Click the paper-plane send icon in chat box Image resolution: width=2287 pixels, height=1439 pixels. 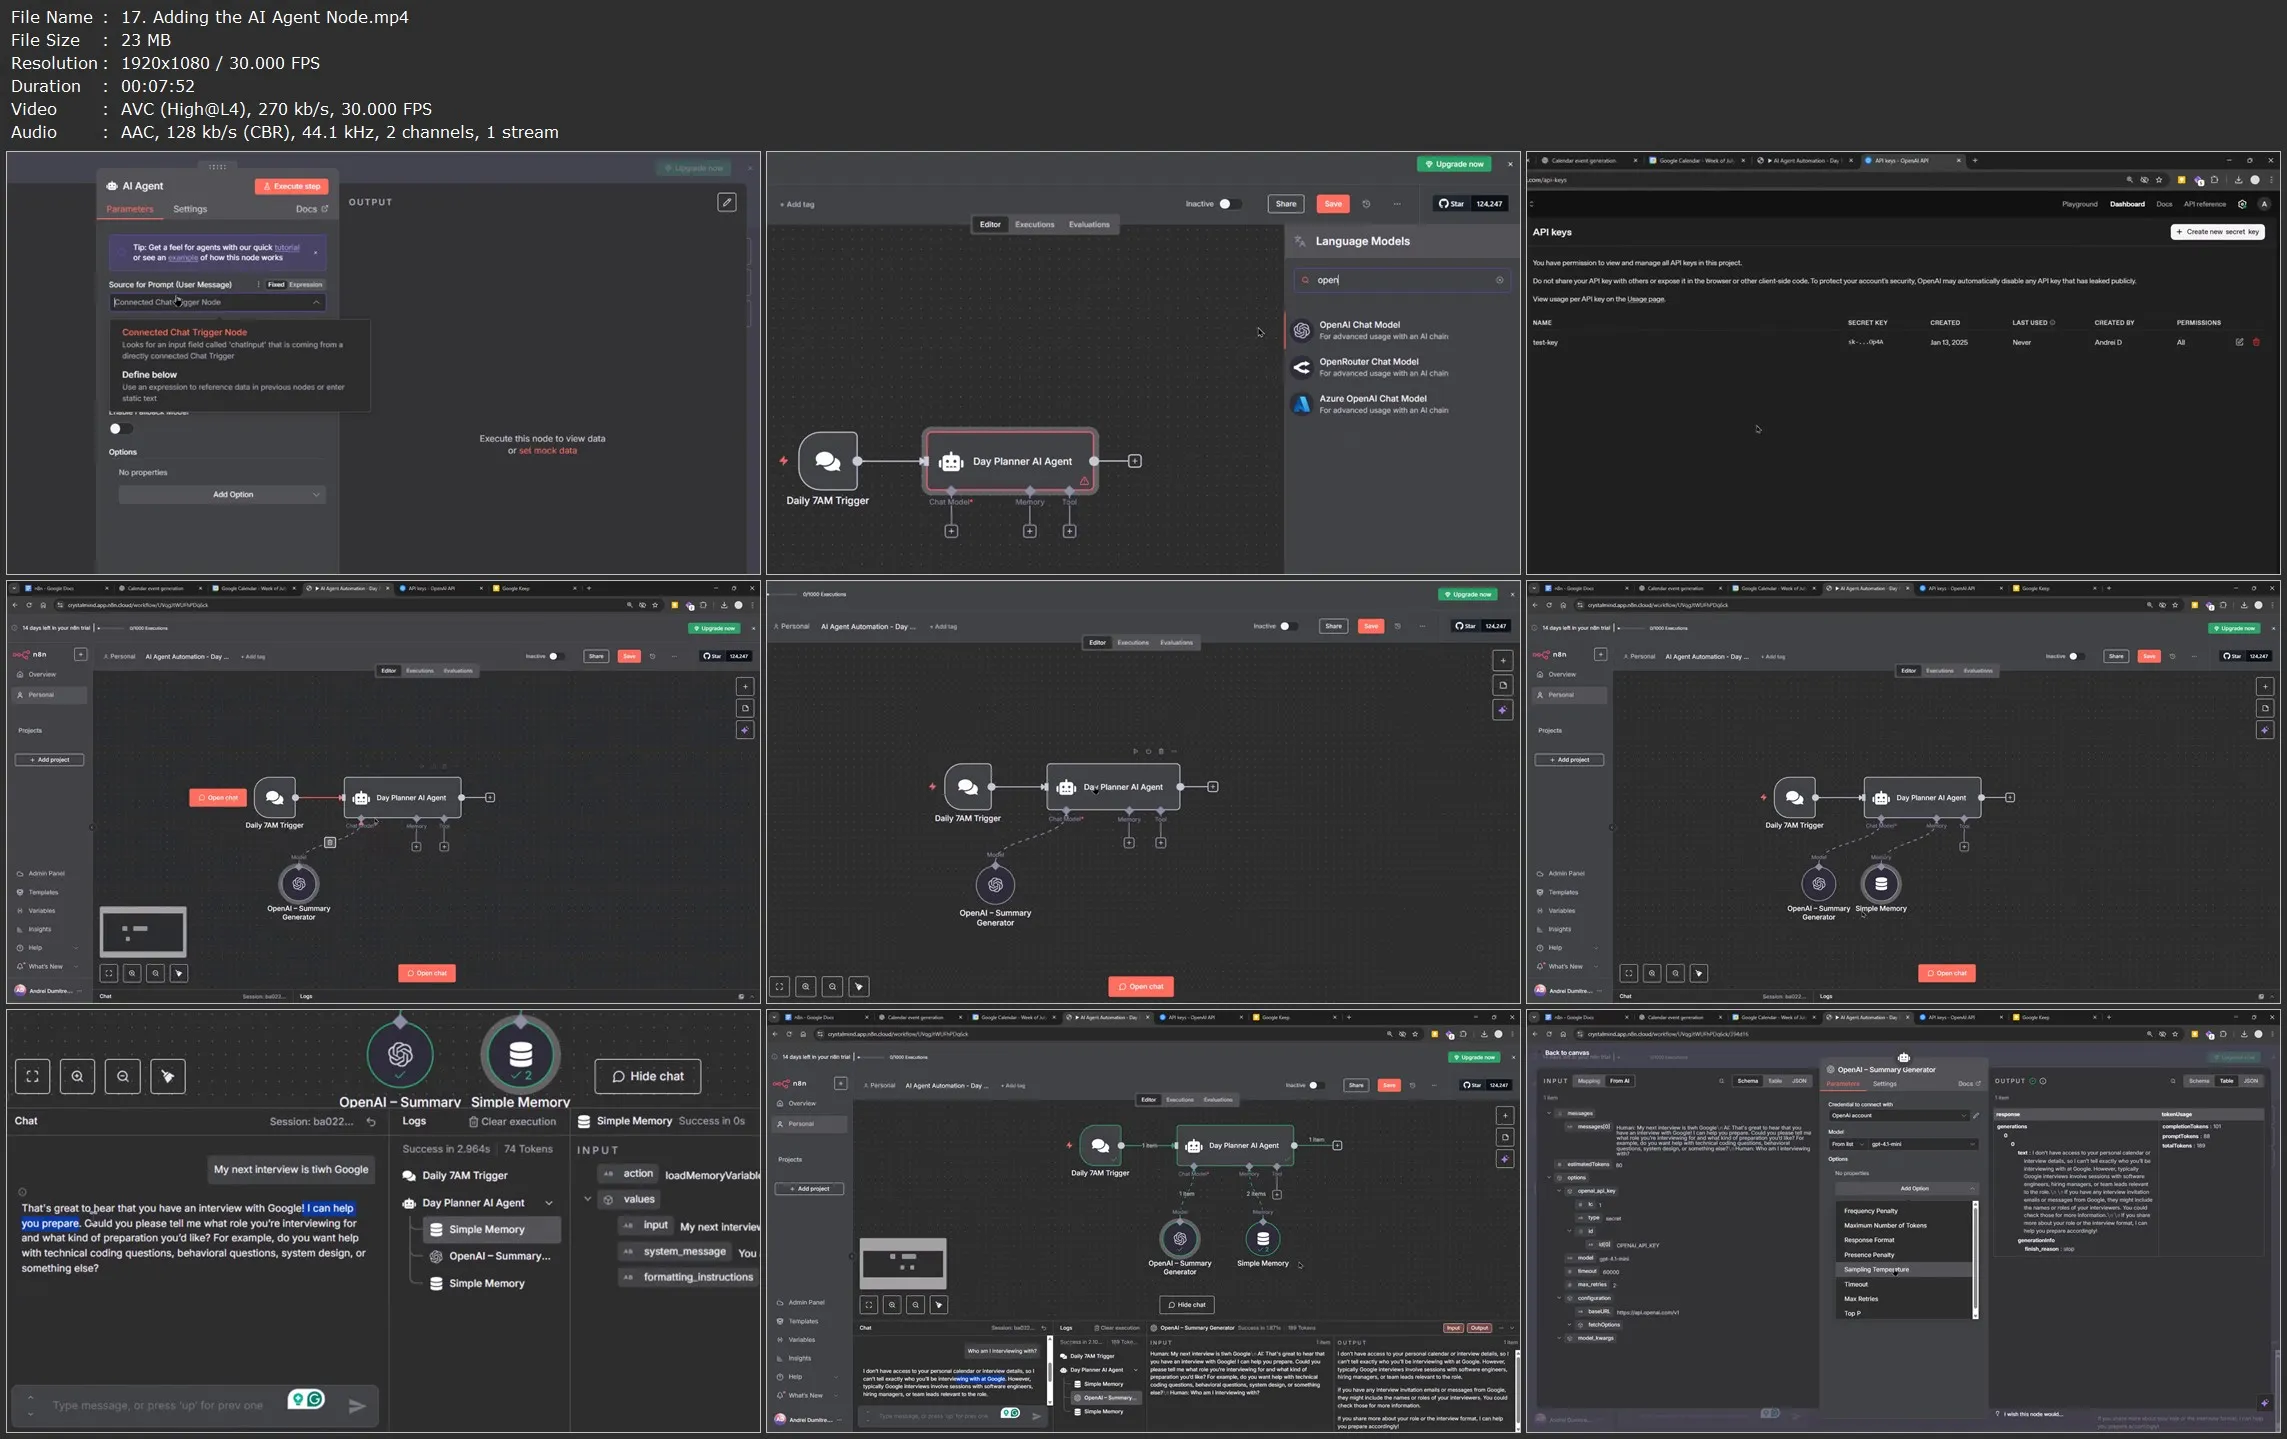pyautogui.click(x=357, y=1405)
